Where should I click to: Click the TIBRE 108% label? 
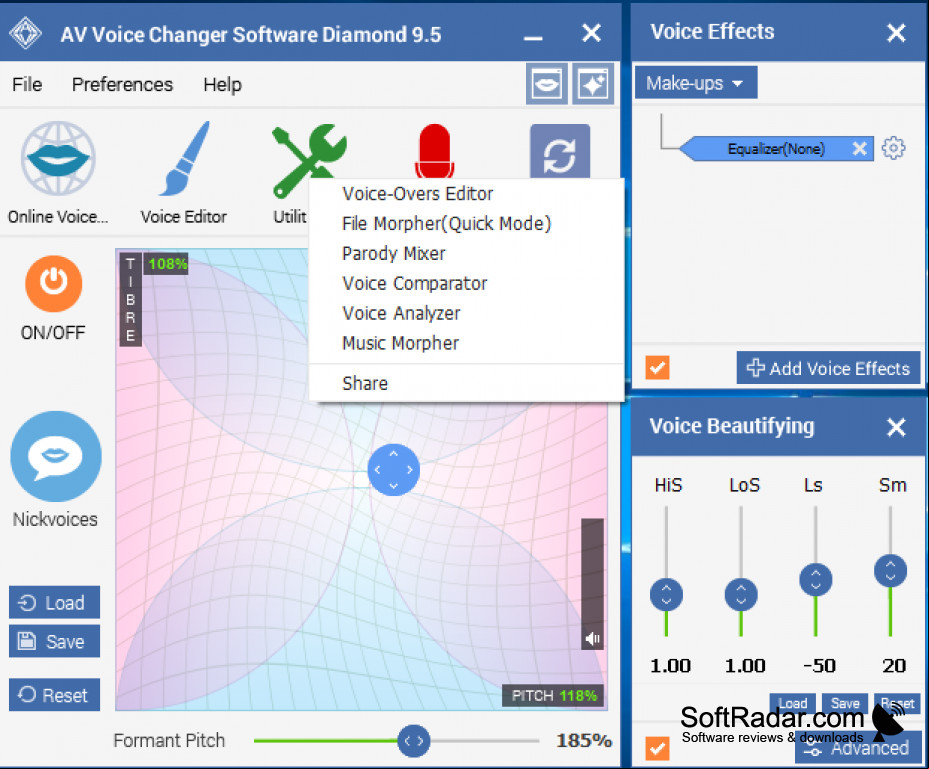tap(167, 264)
